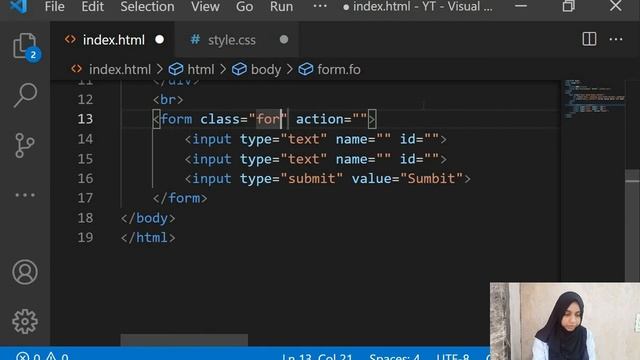The image size is (640, 360).
Task: Click the minimap code overview
Action: [594, 99]
